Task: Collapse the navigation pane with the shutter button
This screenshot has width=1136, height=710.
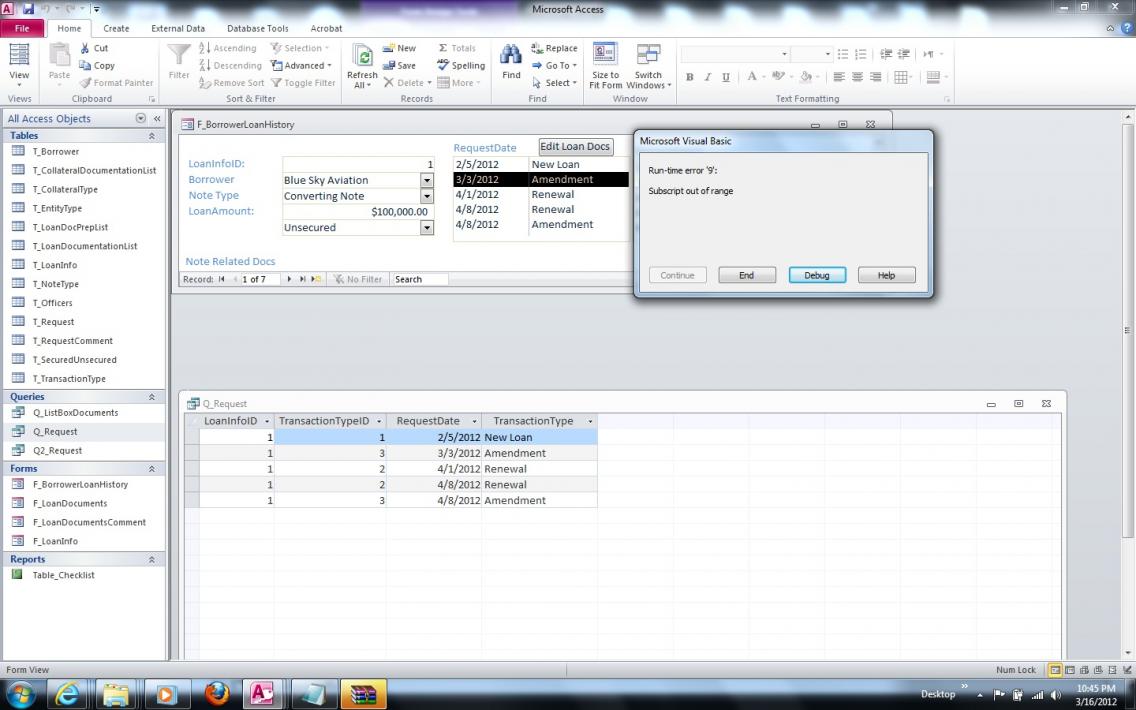Action: [x=156, y=119]
